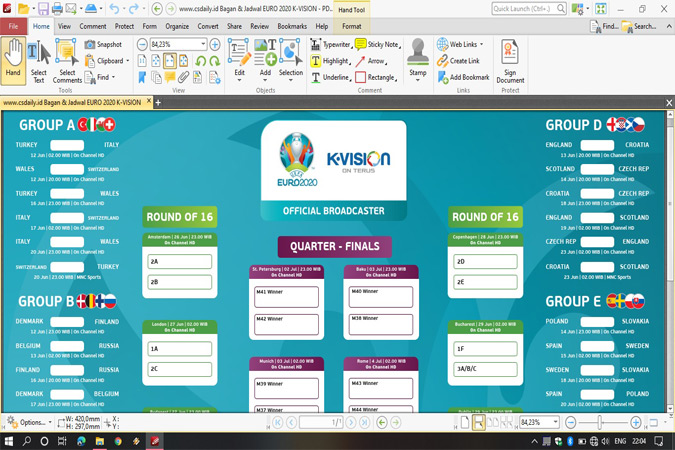
Task: Select the Highlight tool
Action: click(x=330, y=61)
